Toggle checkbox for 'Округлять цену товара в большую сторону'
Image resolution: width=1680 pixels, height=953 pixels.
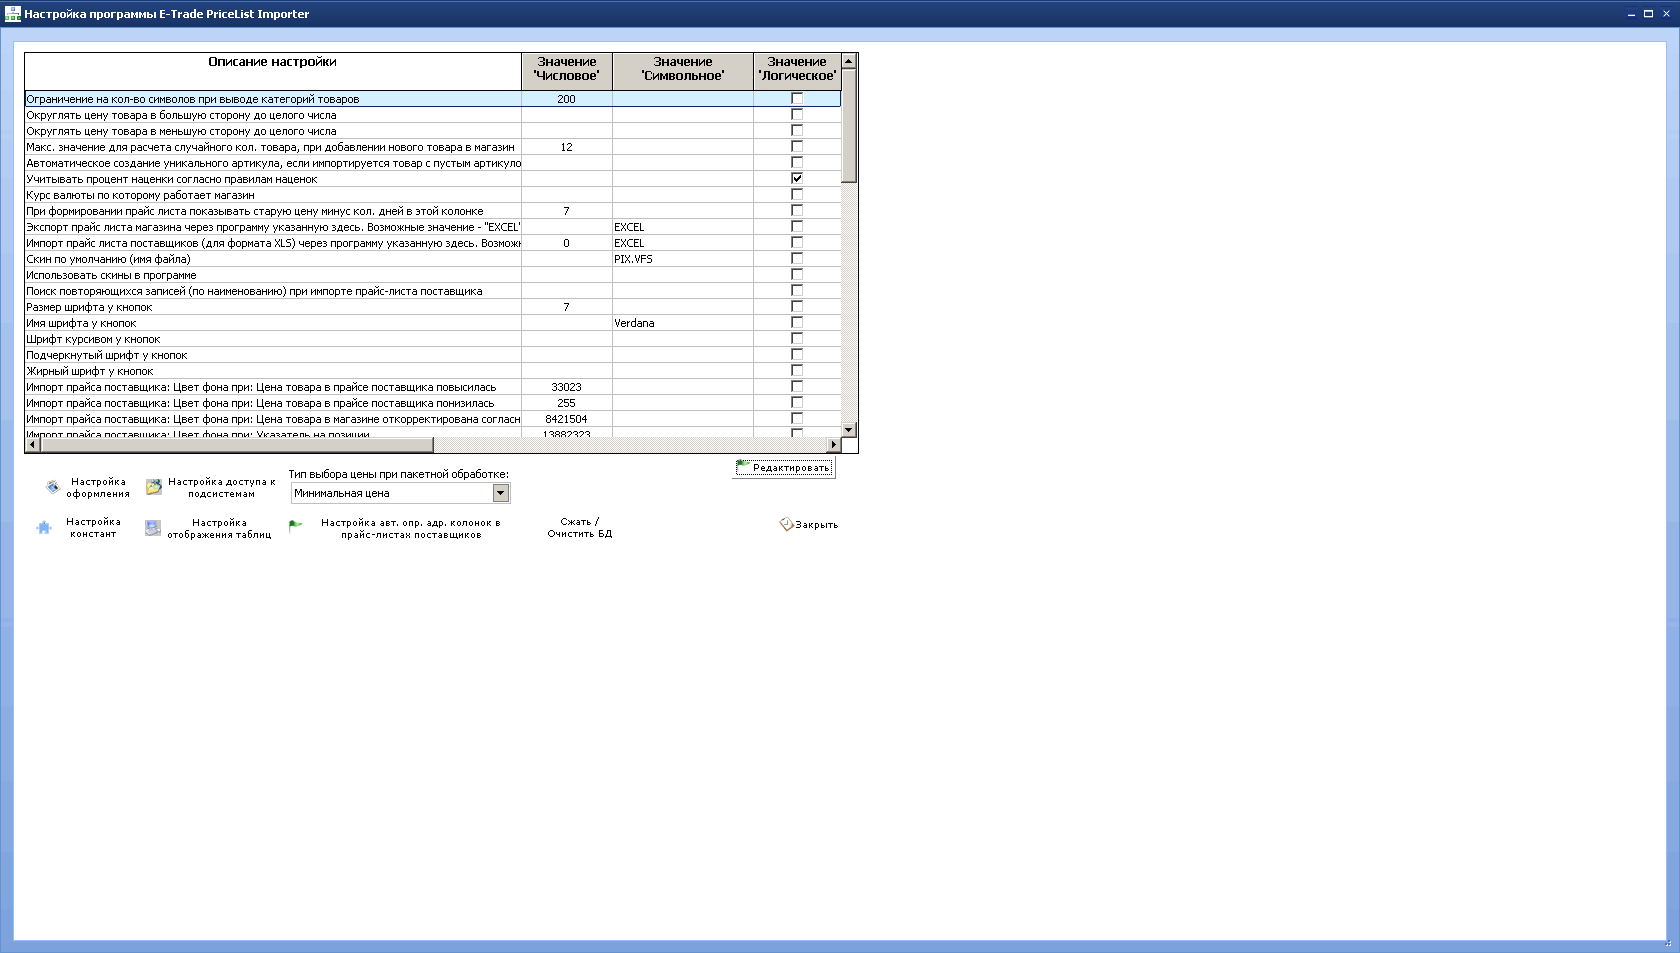[x=797, y=114]
